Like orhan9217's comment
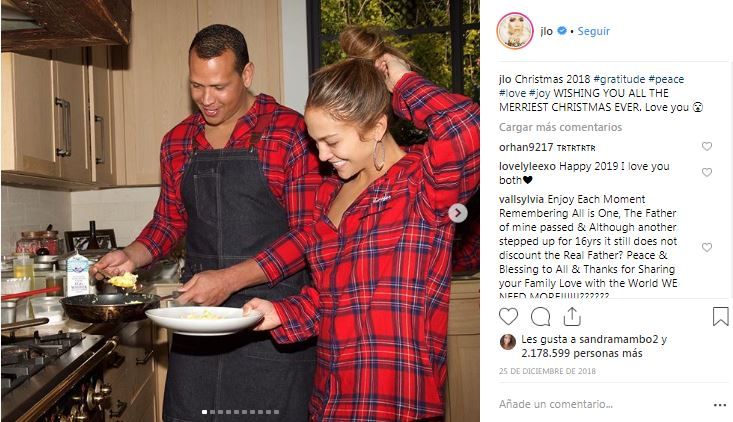Viewport: 733px width, 422px height. (707, 146)
